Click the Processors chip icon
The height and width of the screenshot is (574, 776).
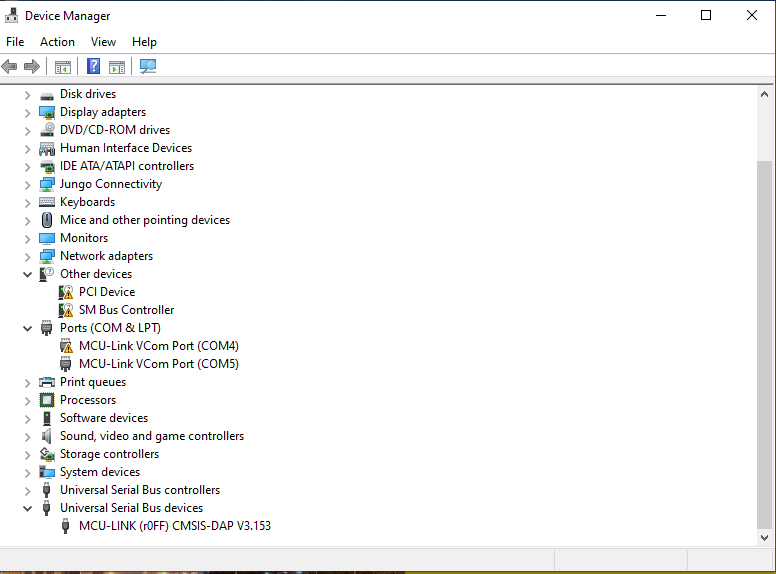(x=47, y=400)
